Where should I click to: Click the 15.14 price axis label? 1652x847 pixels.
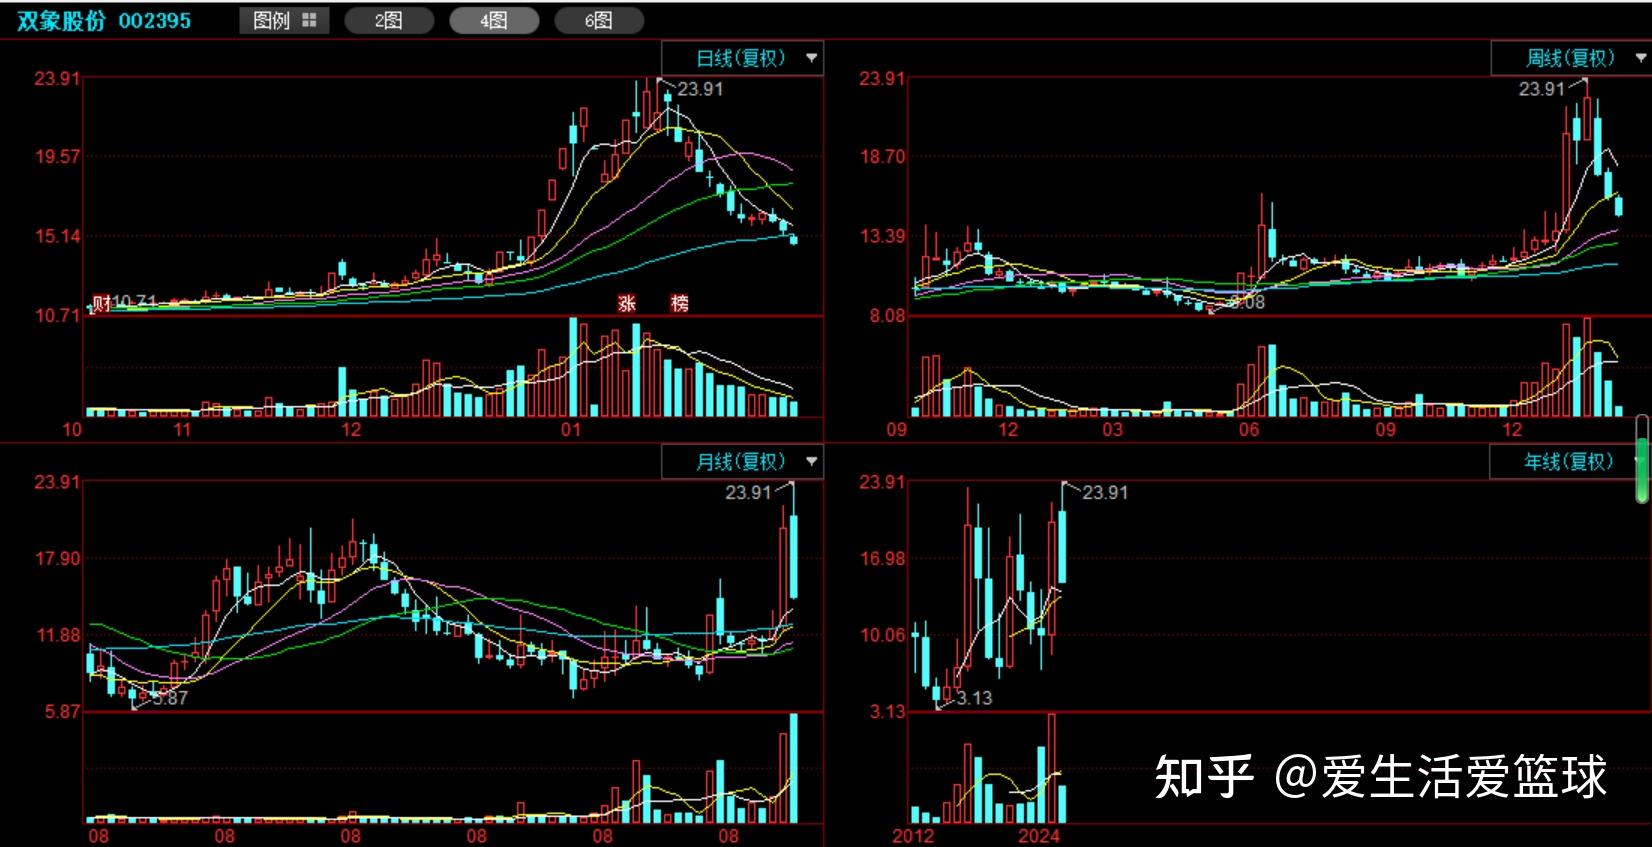(57, 237)
